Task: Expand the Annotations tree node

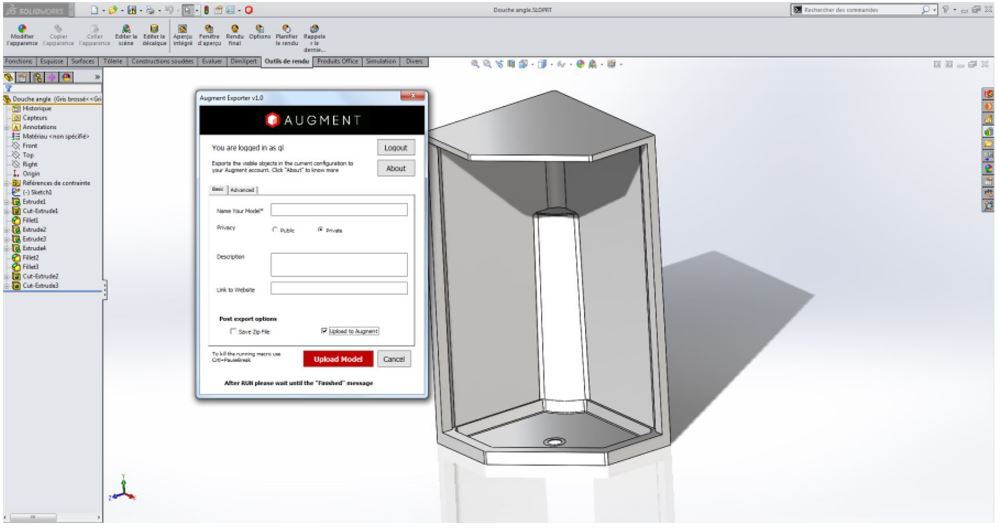Action: point(7,127)
